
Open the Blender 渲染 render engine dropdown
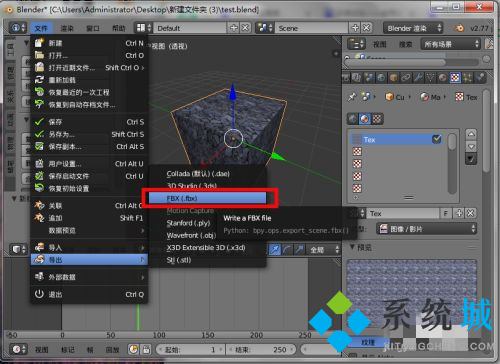pyautogui.click(x=413, y=28)
